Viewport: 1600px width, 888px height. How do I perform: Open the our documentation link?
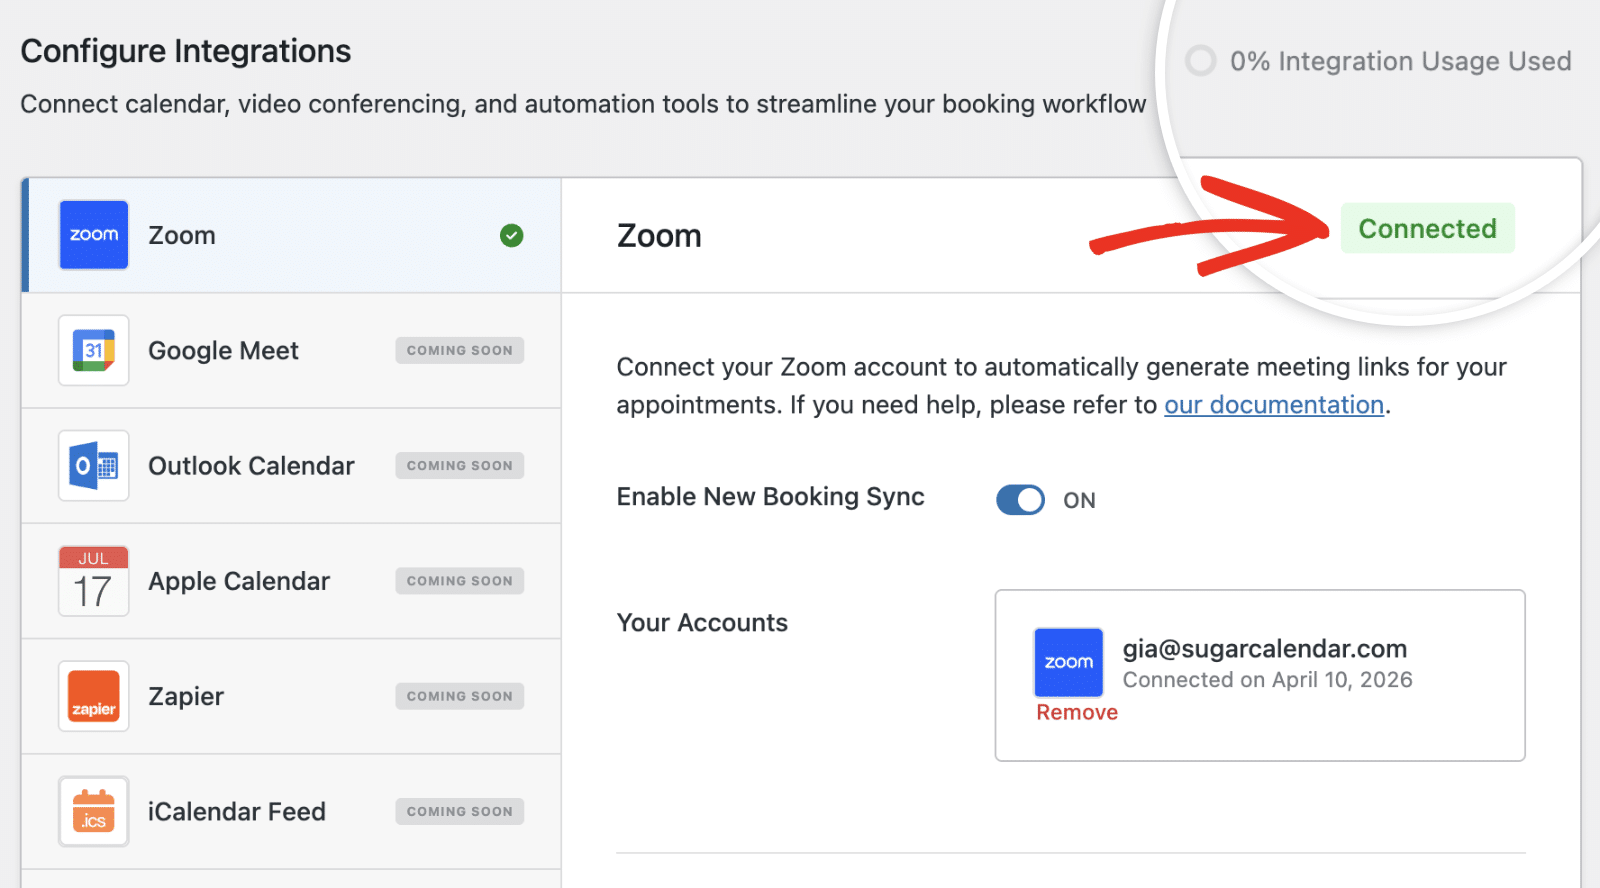click(x=1274, y=405)
